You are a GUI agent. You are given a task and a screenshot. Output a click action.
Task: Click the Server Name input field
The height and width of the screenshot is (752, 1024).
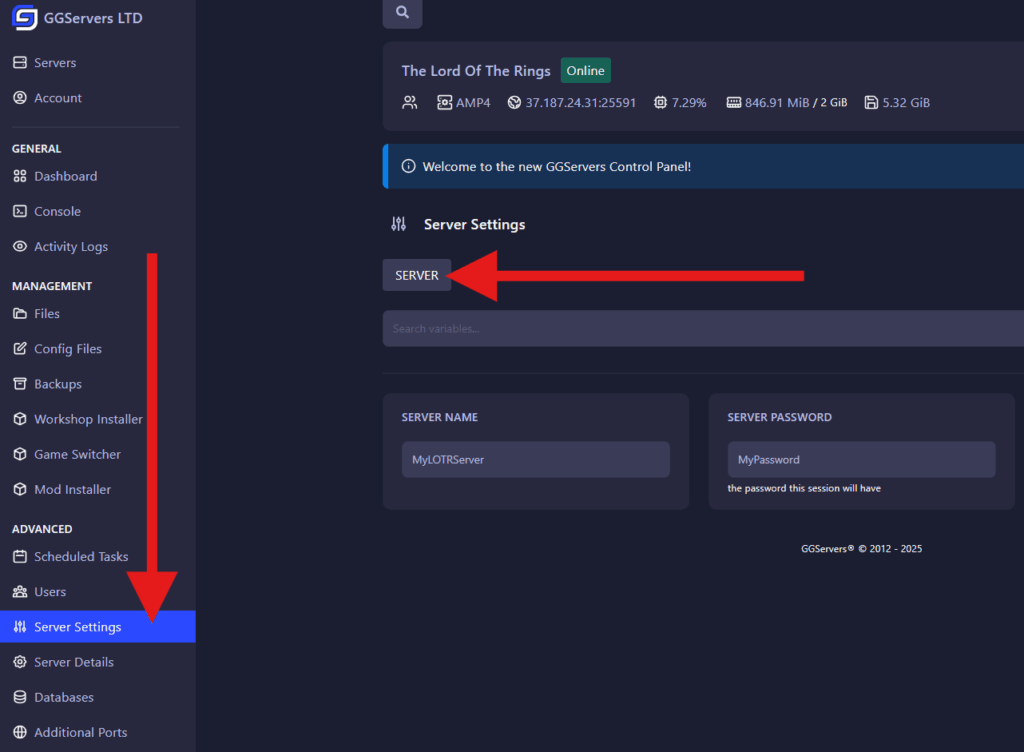pyautogui.click(x=535, y=460)
